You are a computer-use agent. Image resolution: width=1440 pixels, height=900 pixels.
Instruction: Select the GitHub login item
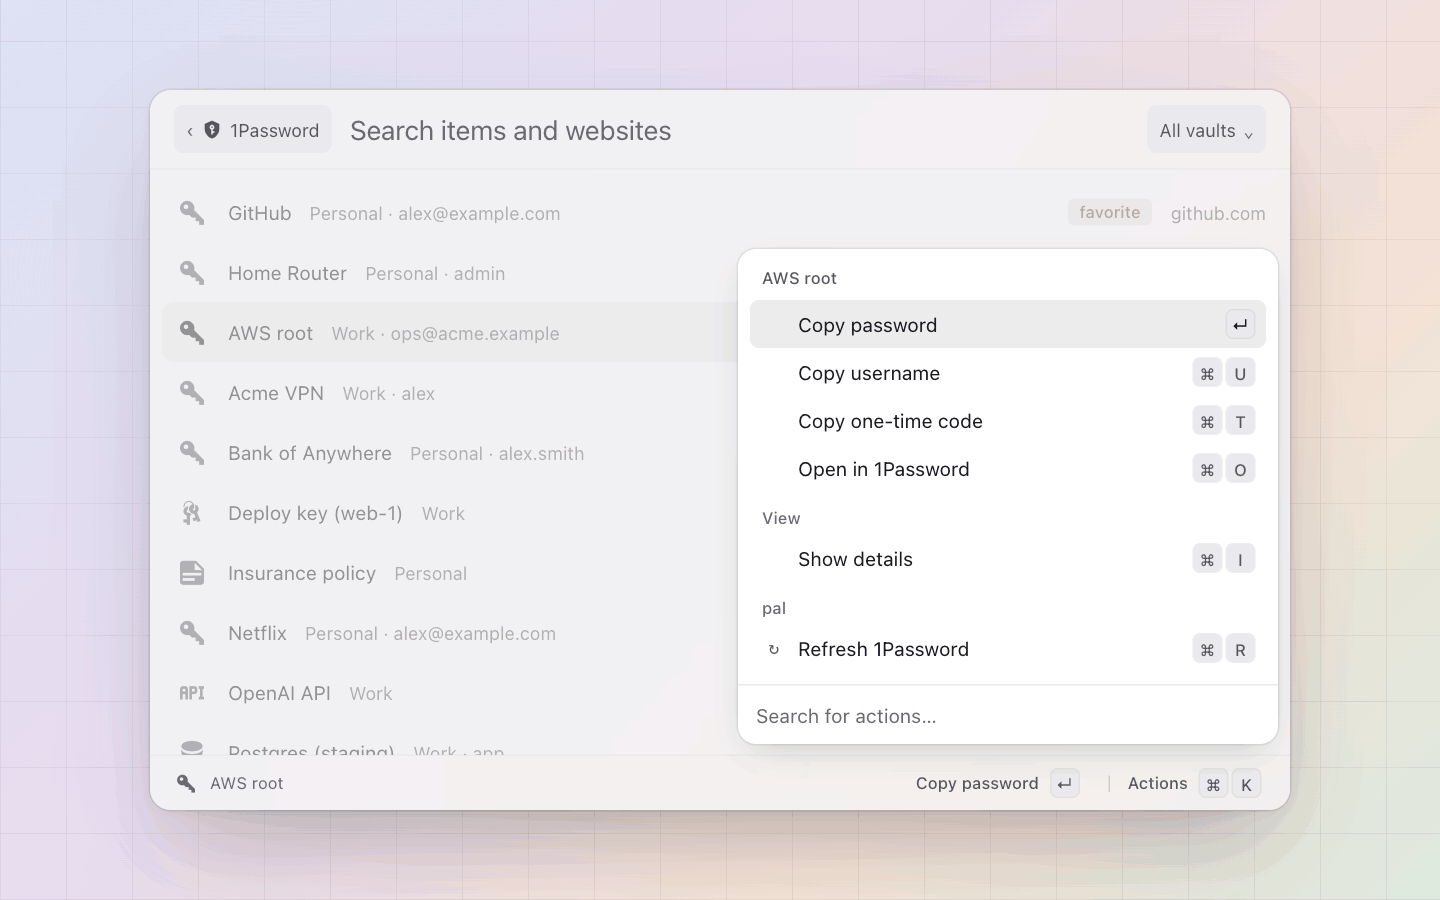point(722,213)
